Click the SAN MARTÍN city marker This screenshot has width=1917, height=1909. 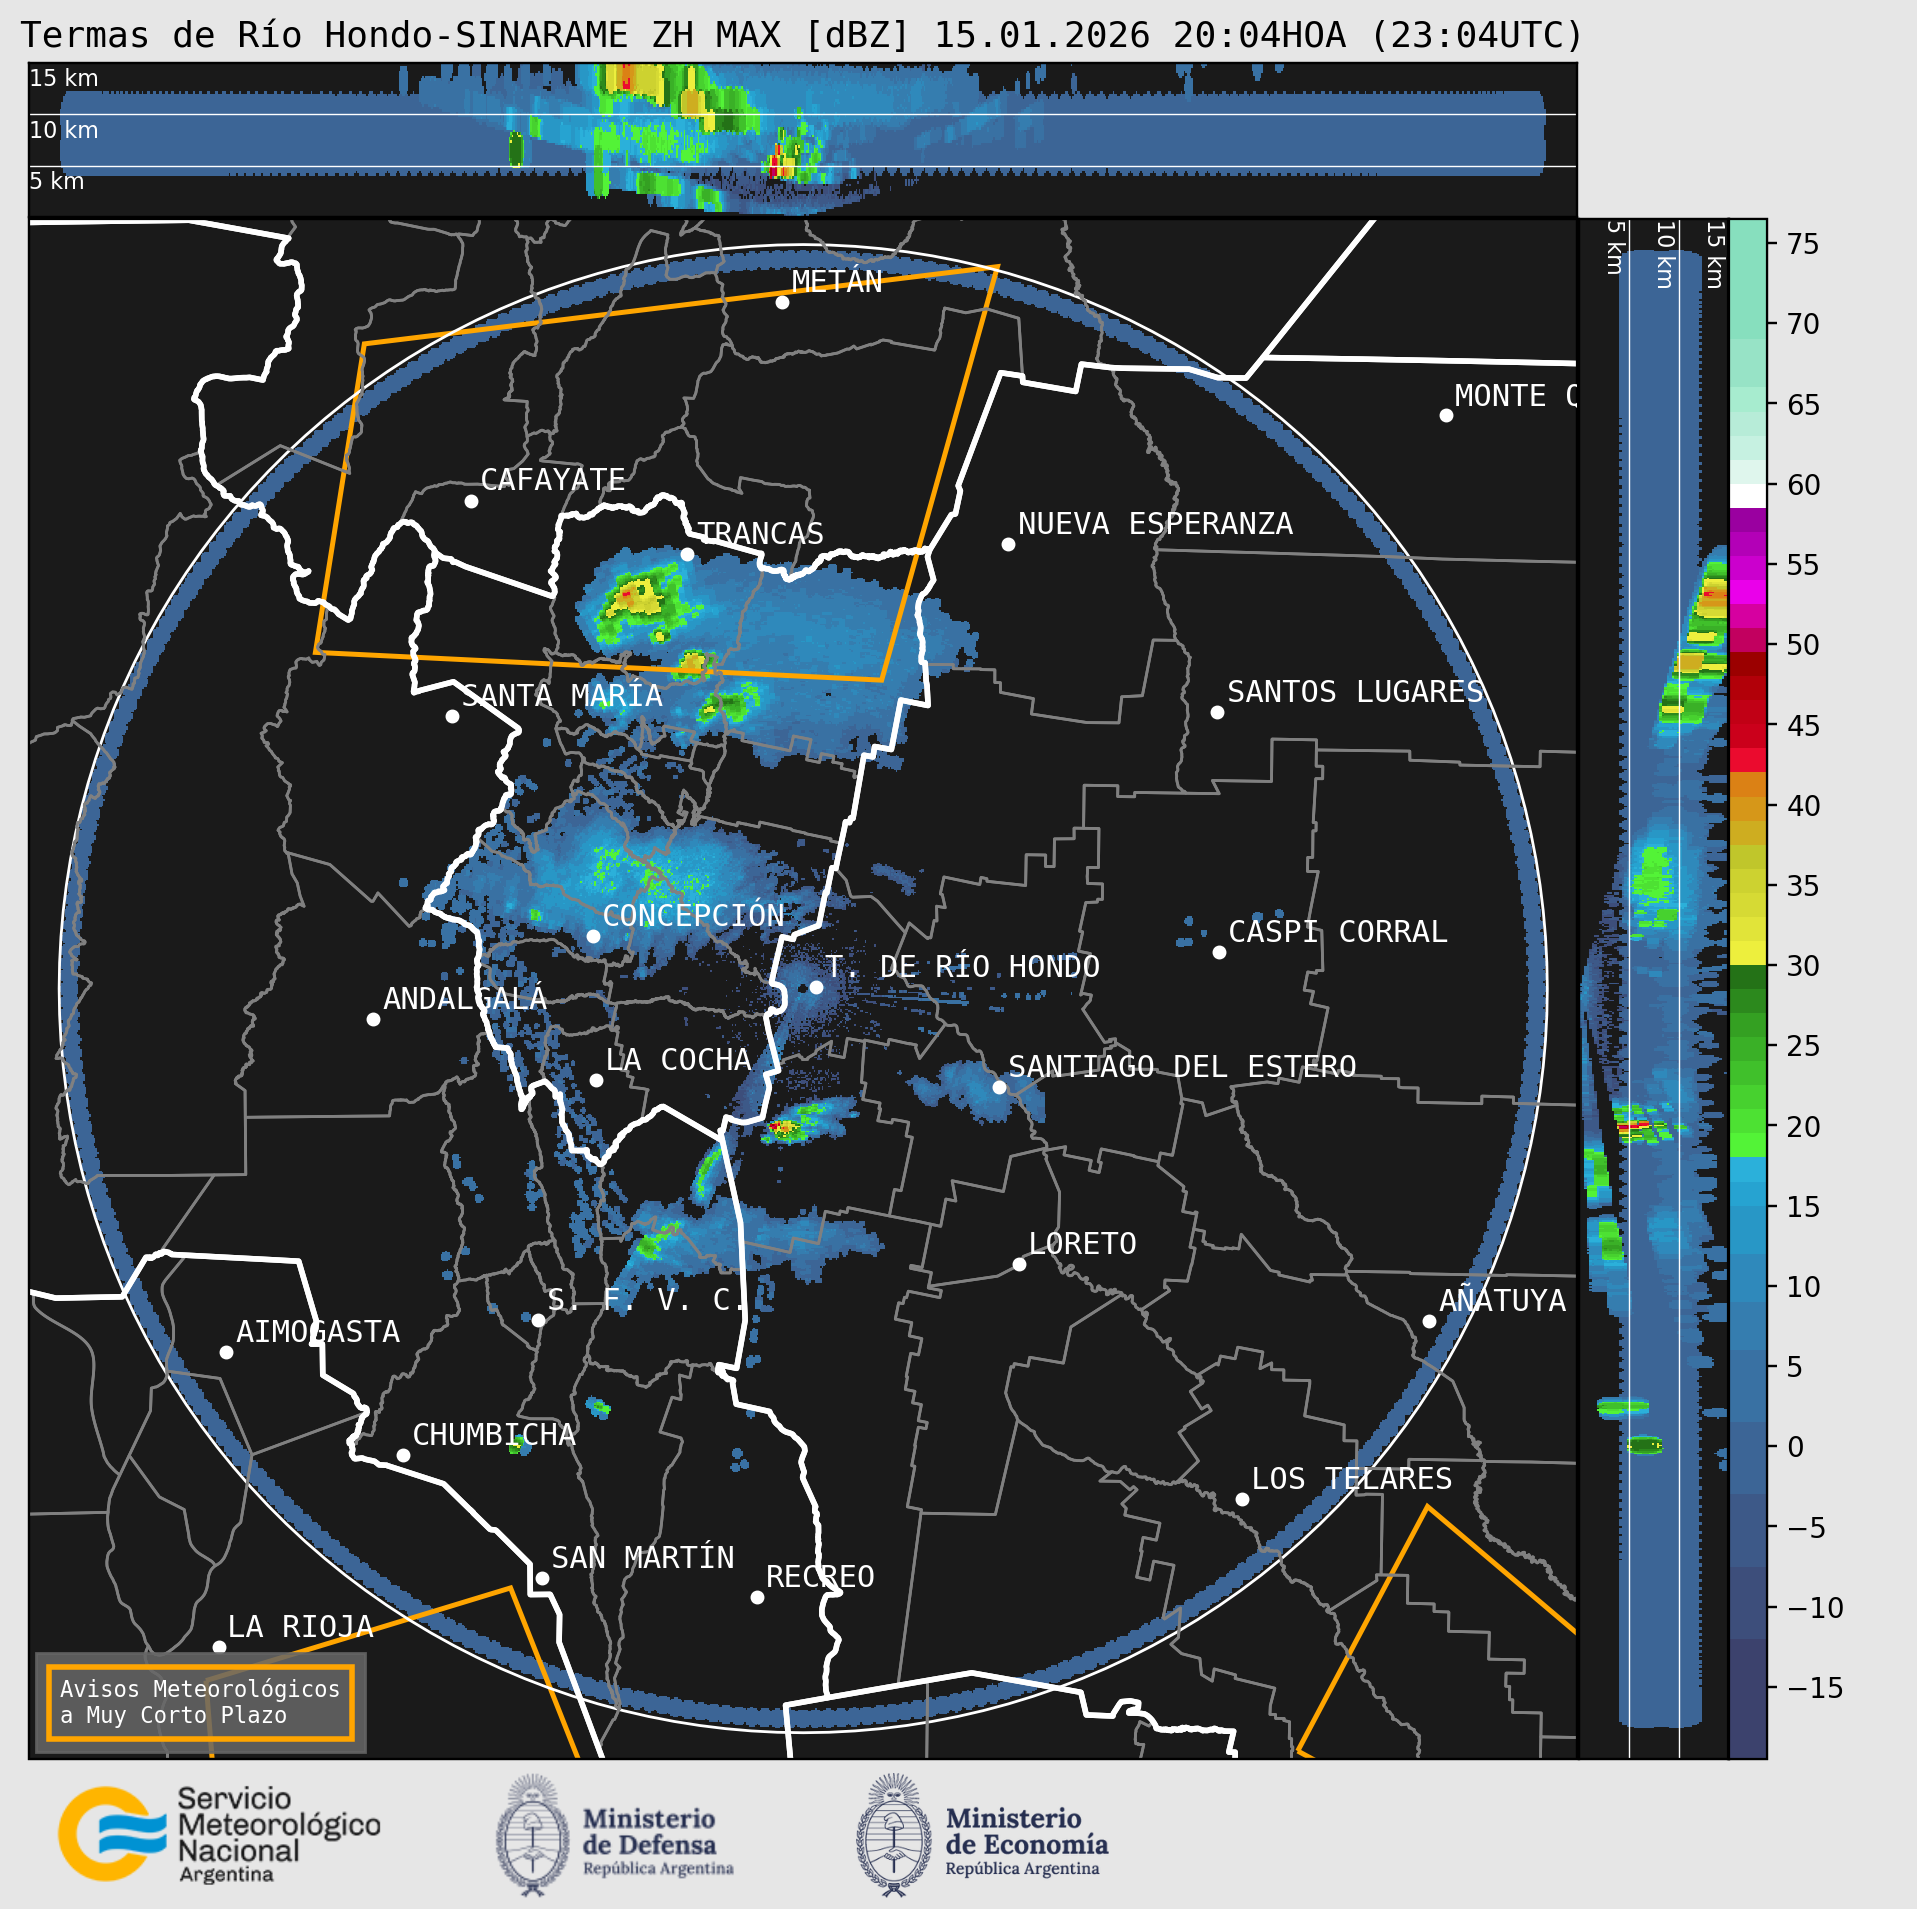[542, 1578]
